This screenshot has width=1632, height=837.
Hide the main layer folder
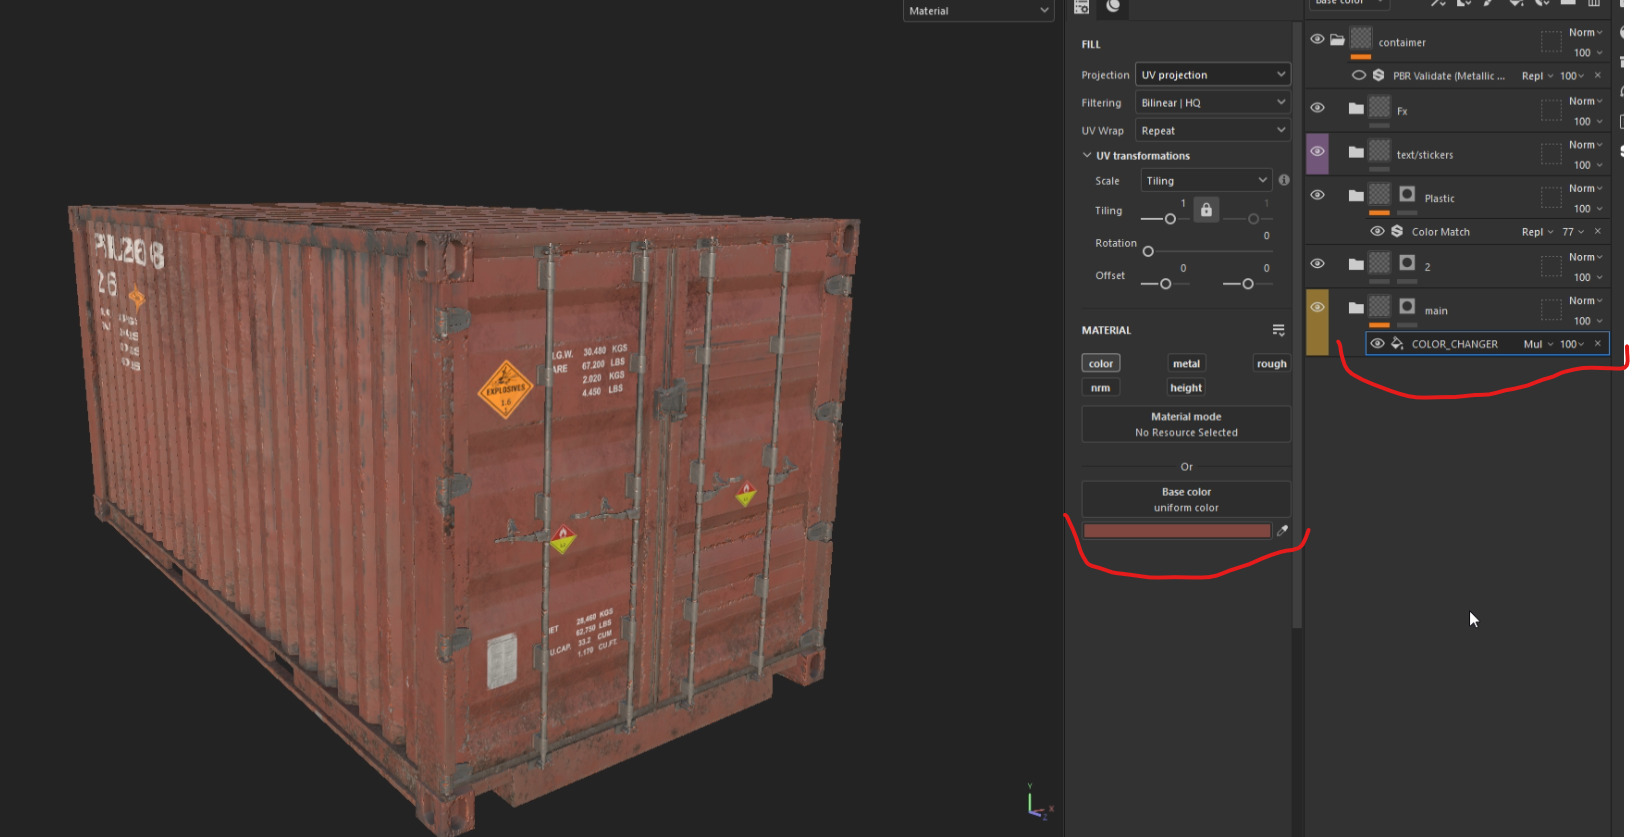pos(1317,307)
